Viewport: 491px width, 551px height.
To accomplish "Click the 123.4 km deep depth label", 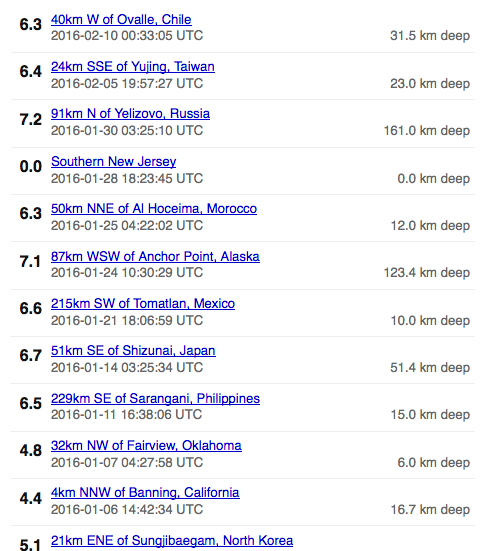I will [427, 273].
